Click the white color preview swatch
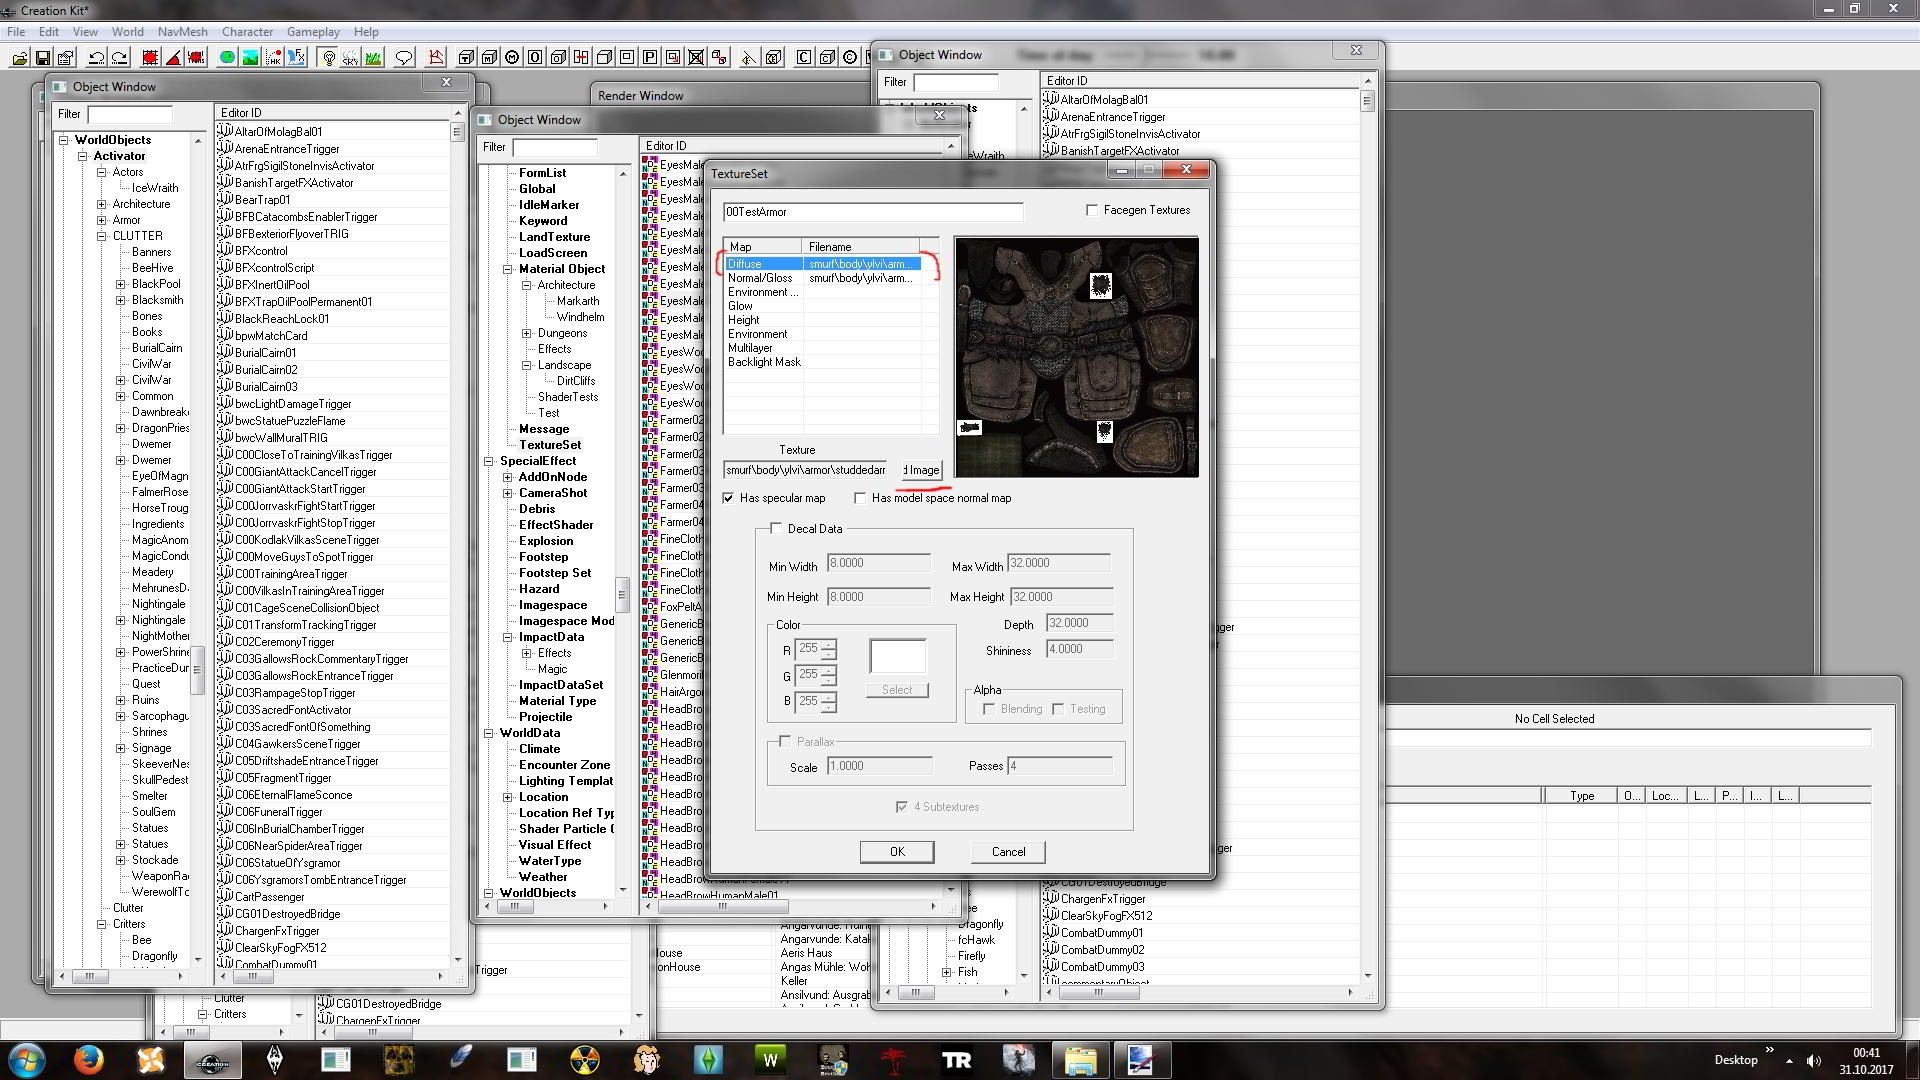 [897, 656]
